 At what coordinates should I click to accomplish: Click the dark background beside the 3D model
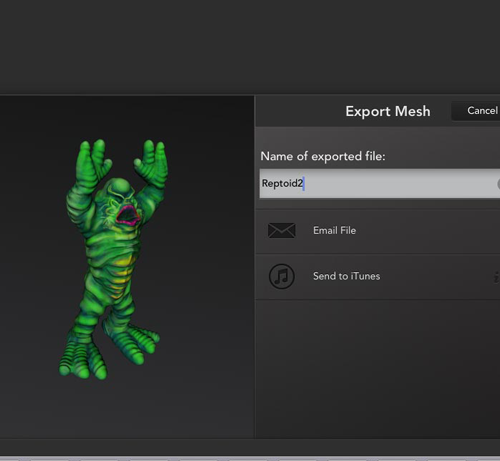click(x=207, y=267)
